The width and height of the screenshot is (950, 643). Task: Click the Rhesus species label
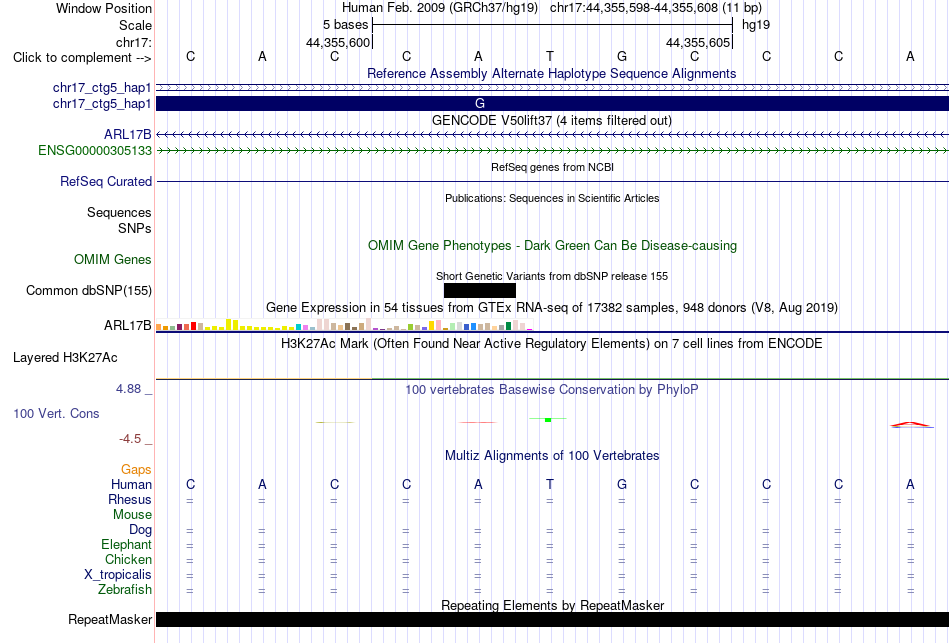pos(130,499)
